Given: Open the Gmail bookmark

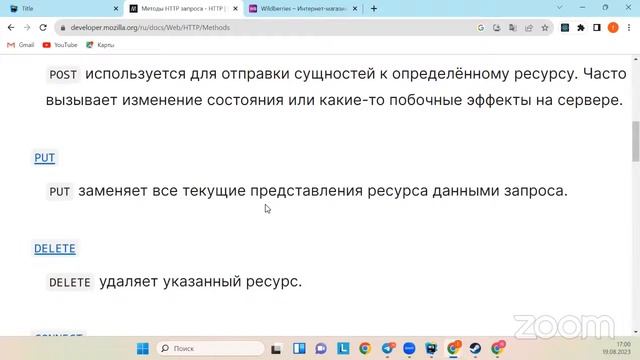Looking at the screenshot, I should coord(20,45).
